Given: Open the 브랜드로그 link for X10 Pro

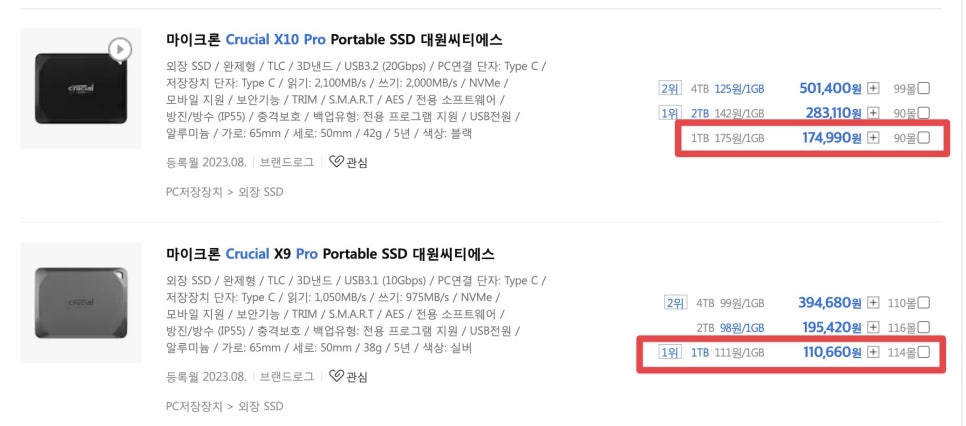Looking at the screenshot, I should [286, 162].
